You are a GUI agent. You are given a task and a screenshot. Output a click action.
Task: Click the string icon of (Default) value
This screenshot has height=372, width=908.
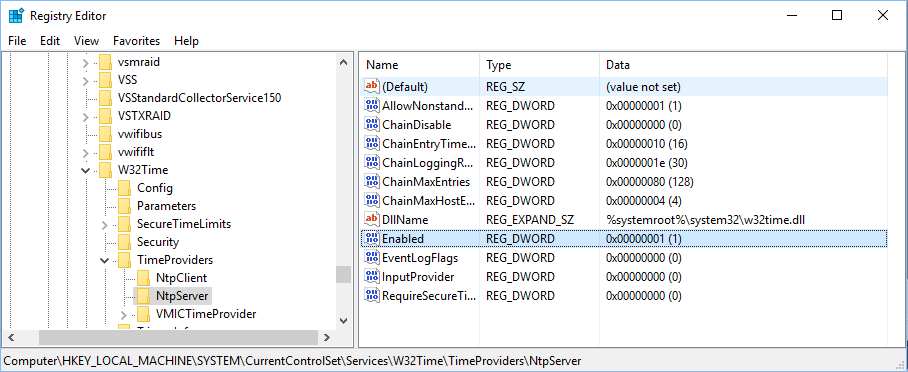(371, 86)
